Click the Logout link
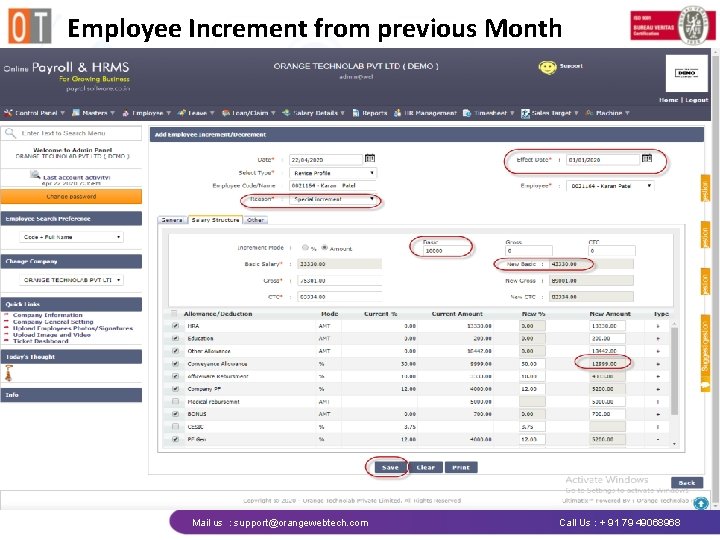This screenshot has height=540, width=720. click(697, 100)
